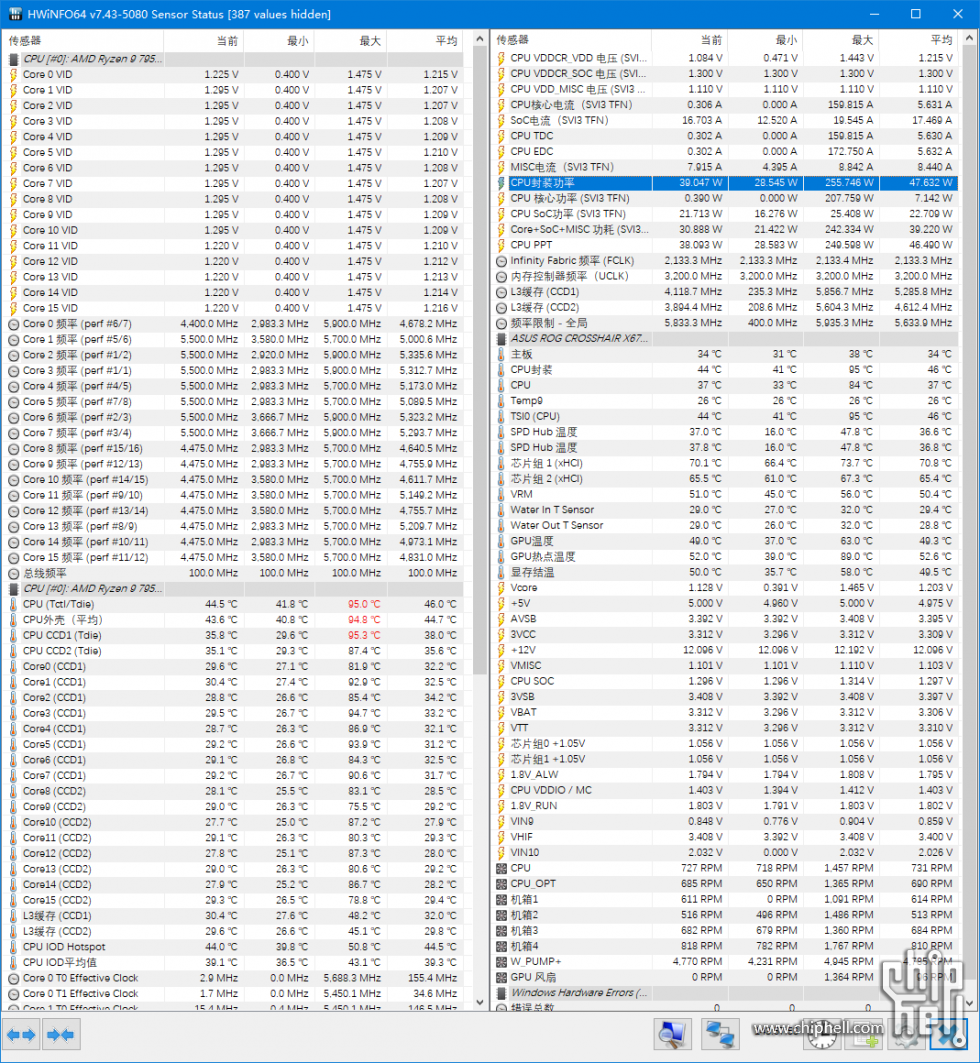Click the expand-columns arrows button in bottom toolbar
980x1063 pixels.
coord(21,1035)
